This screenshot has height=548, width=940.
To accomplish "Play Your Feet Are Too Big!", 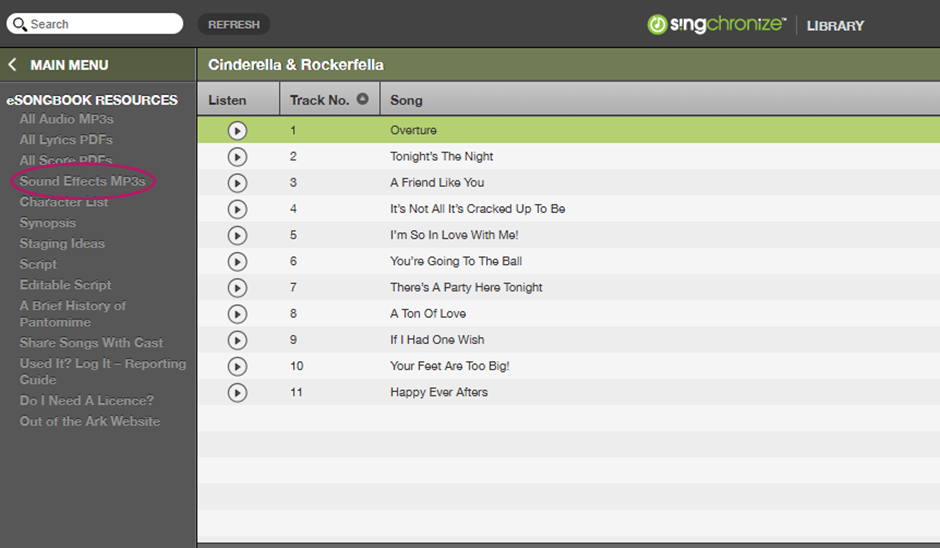I will (x=237, y=366).
